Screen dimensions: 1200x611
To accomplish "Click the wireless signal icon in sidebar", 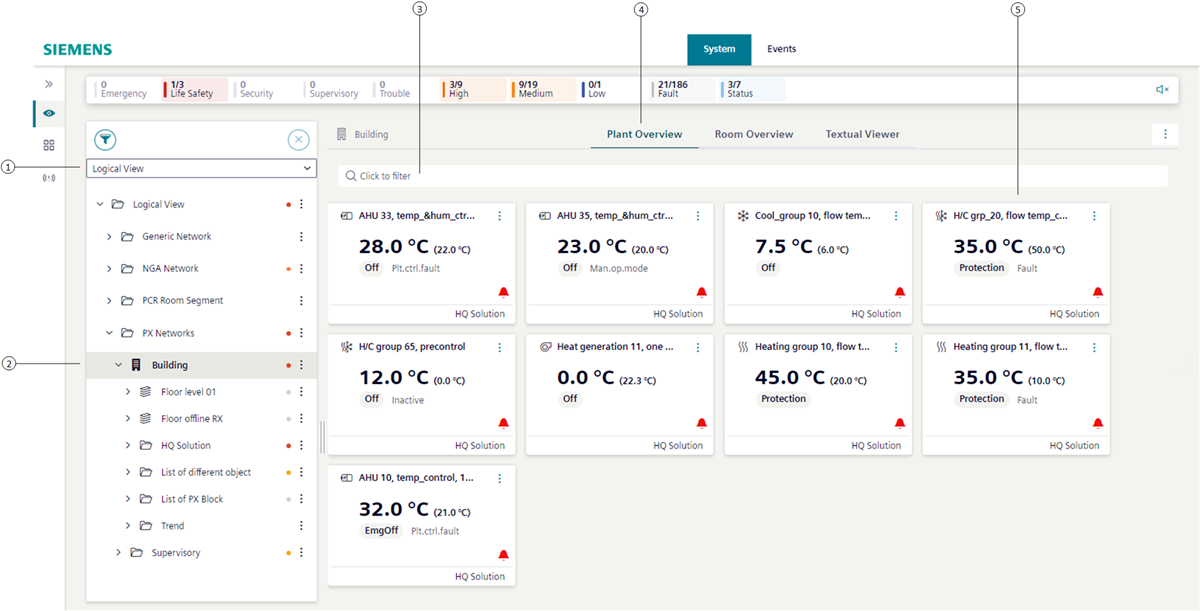I will [x=48, y=178].
